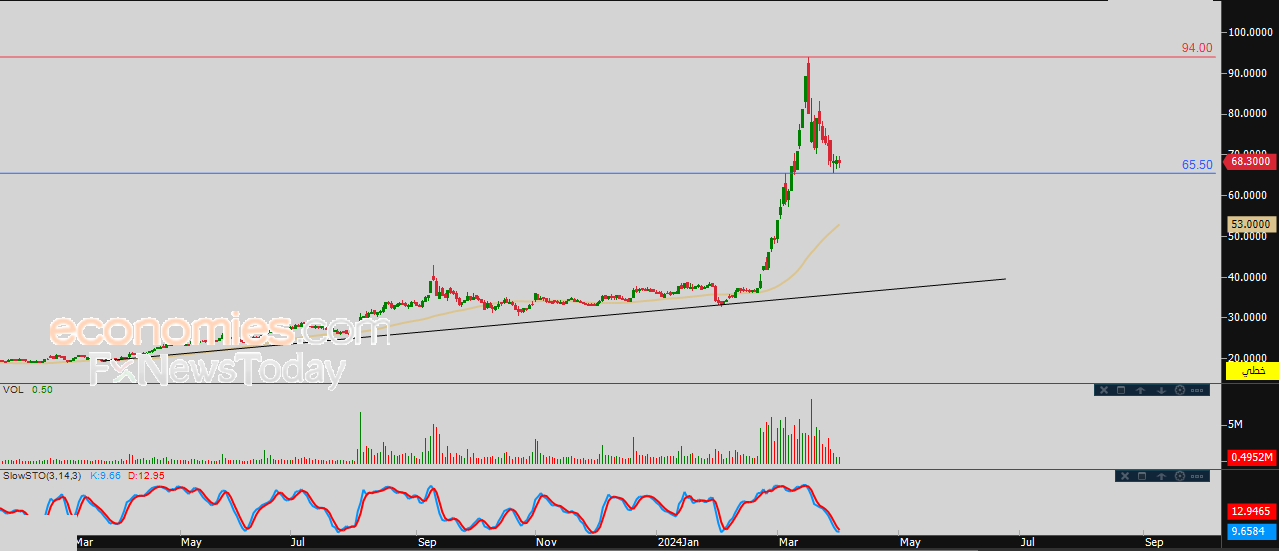
Task: Click the red 68.3000 current price tag
Action: (1249, 161)
